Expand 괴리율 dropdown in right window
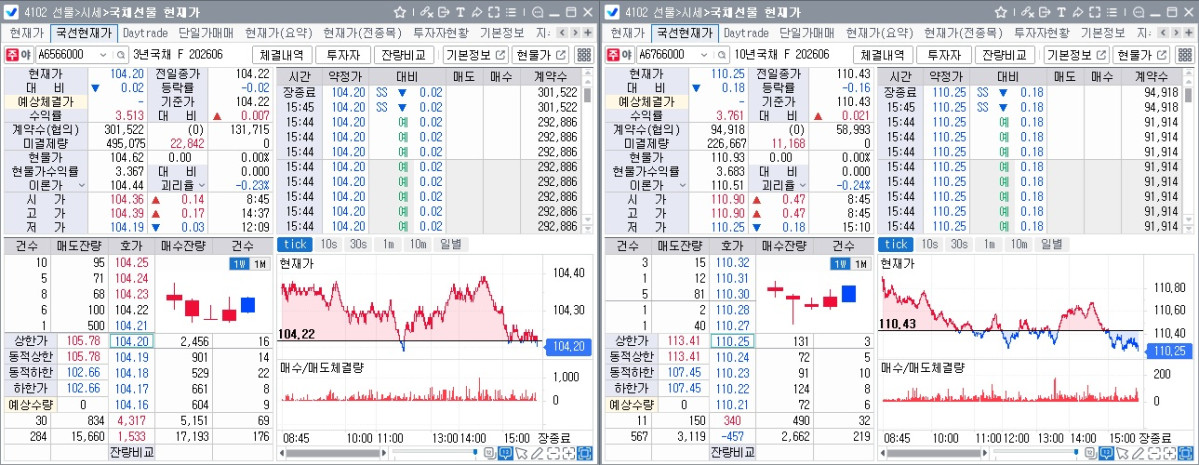 pyautogui.click(x=803, y=186)
